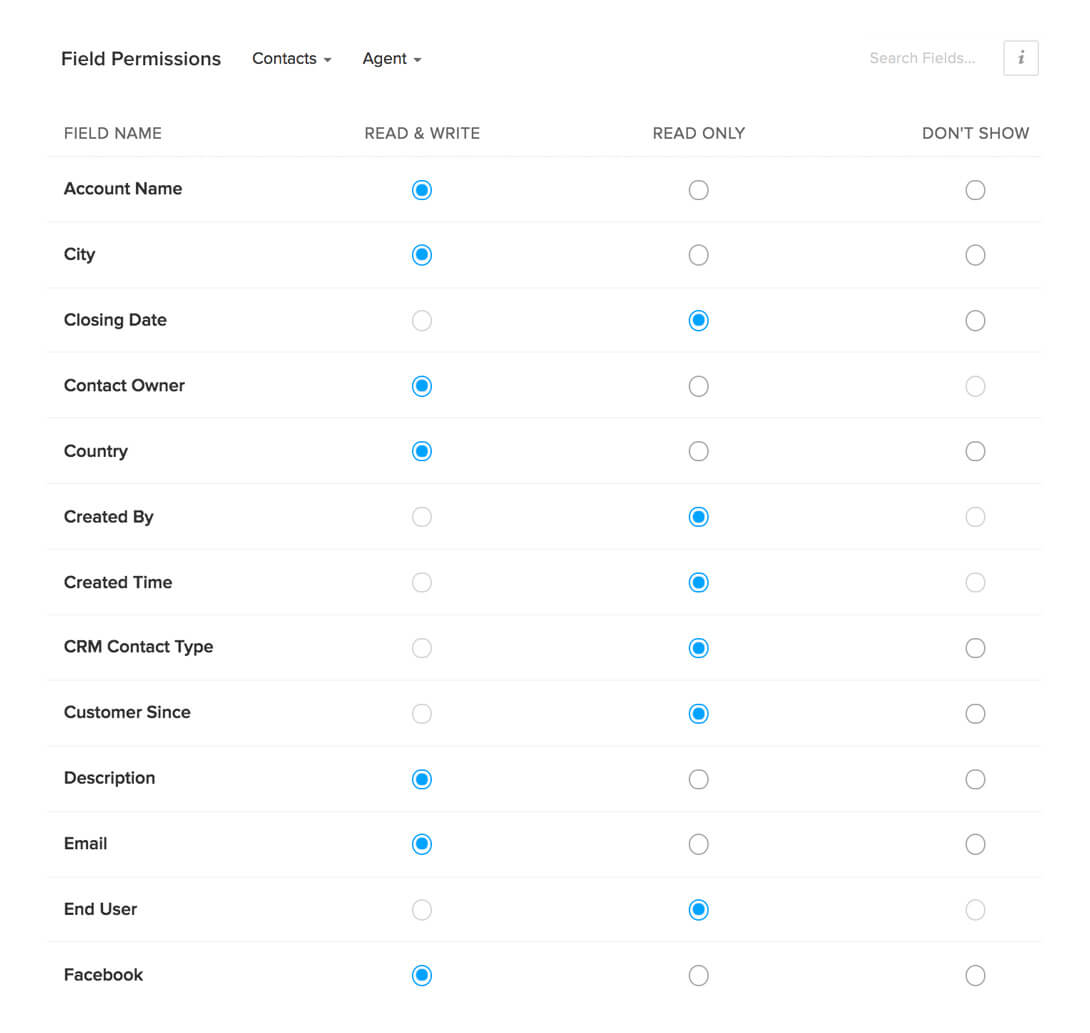Select Don't Show for Email
Viewport: 1090px width, 1033px height.
tap(975, 845)
